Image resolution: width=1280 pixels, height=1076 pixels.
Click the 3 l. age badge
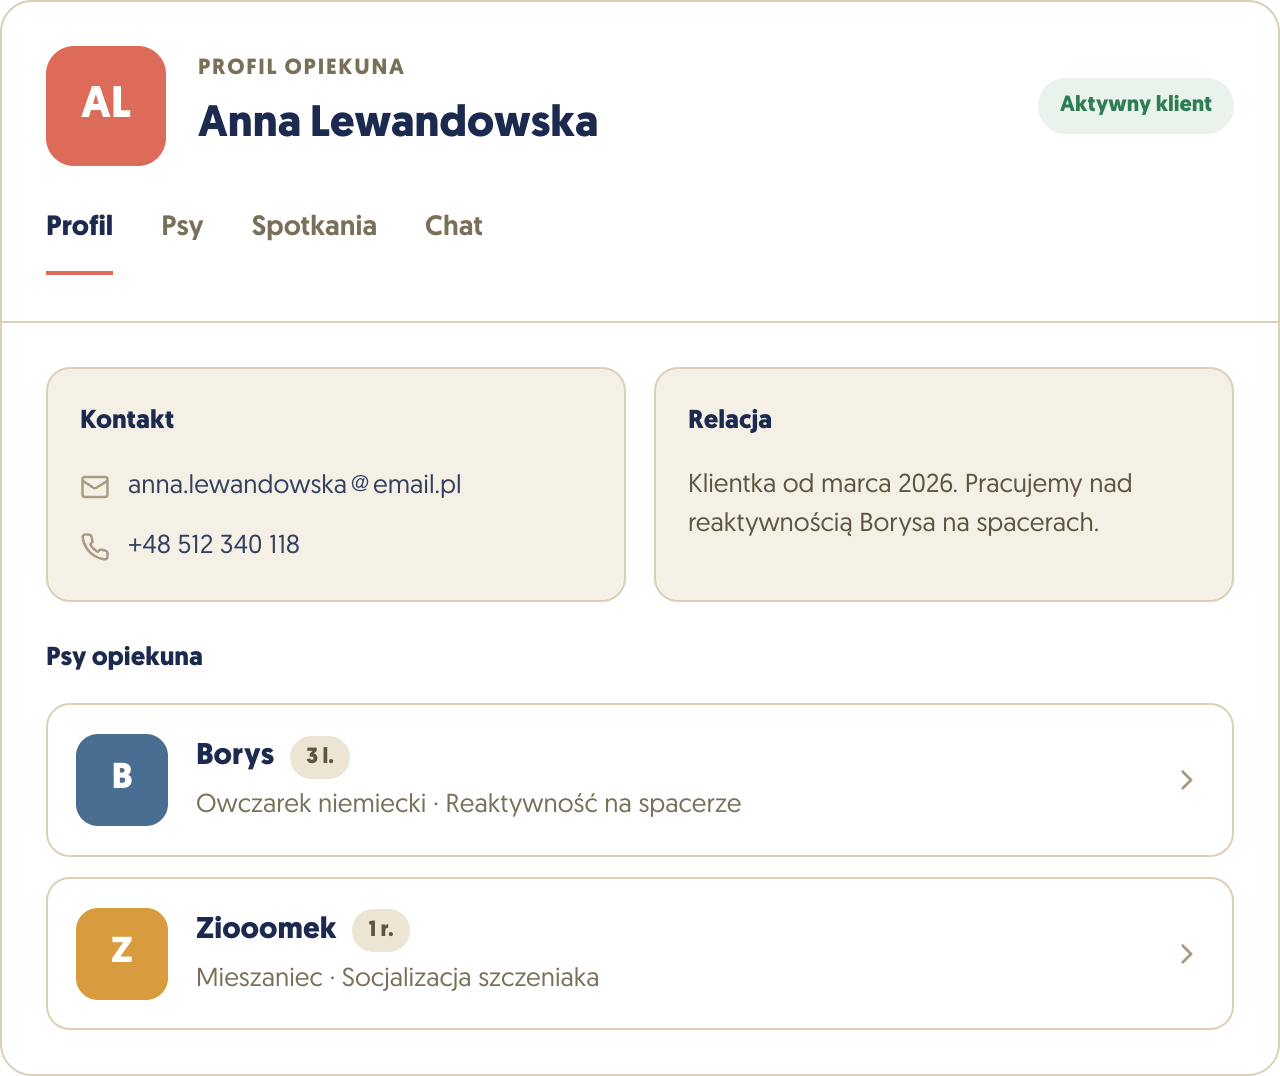point(320,757)
